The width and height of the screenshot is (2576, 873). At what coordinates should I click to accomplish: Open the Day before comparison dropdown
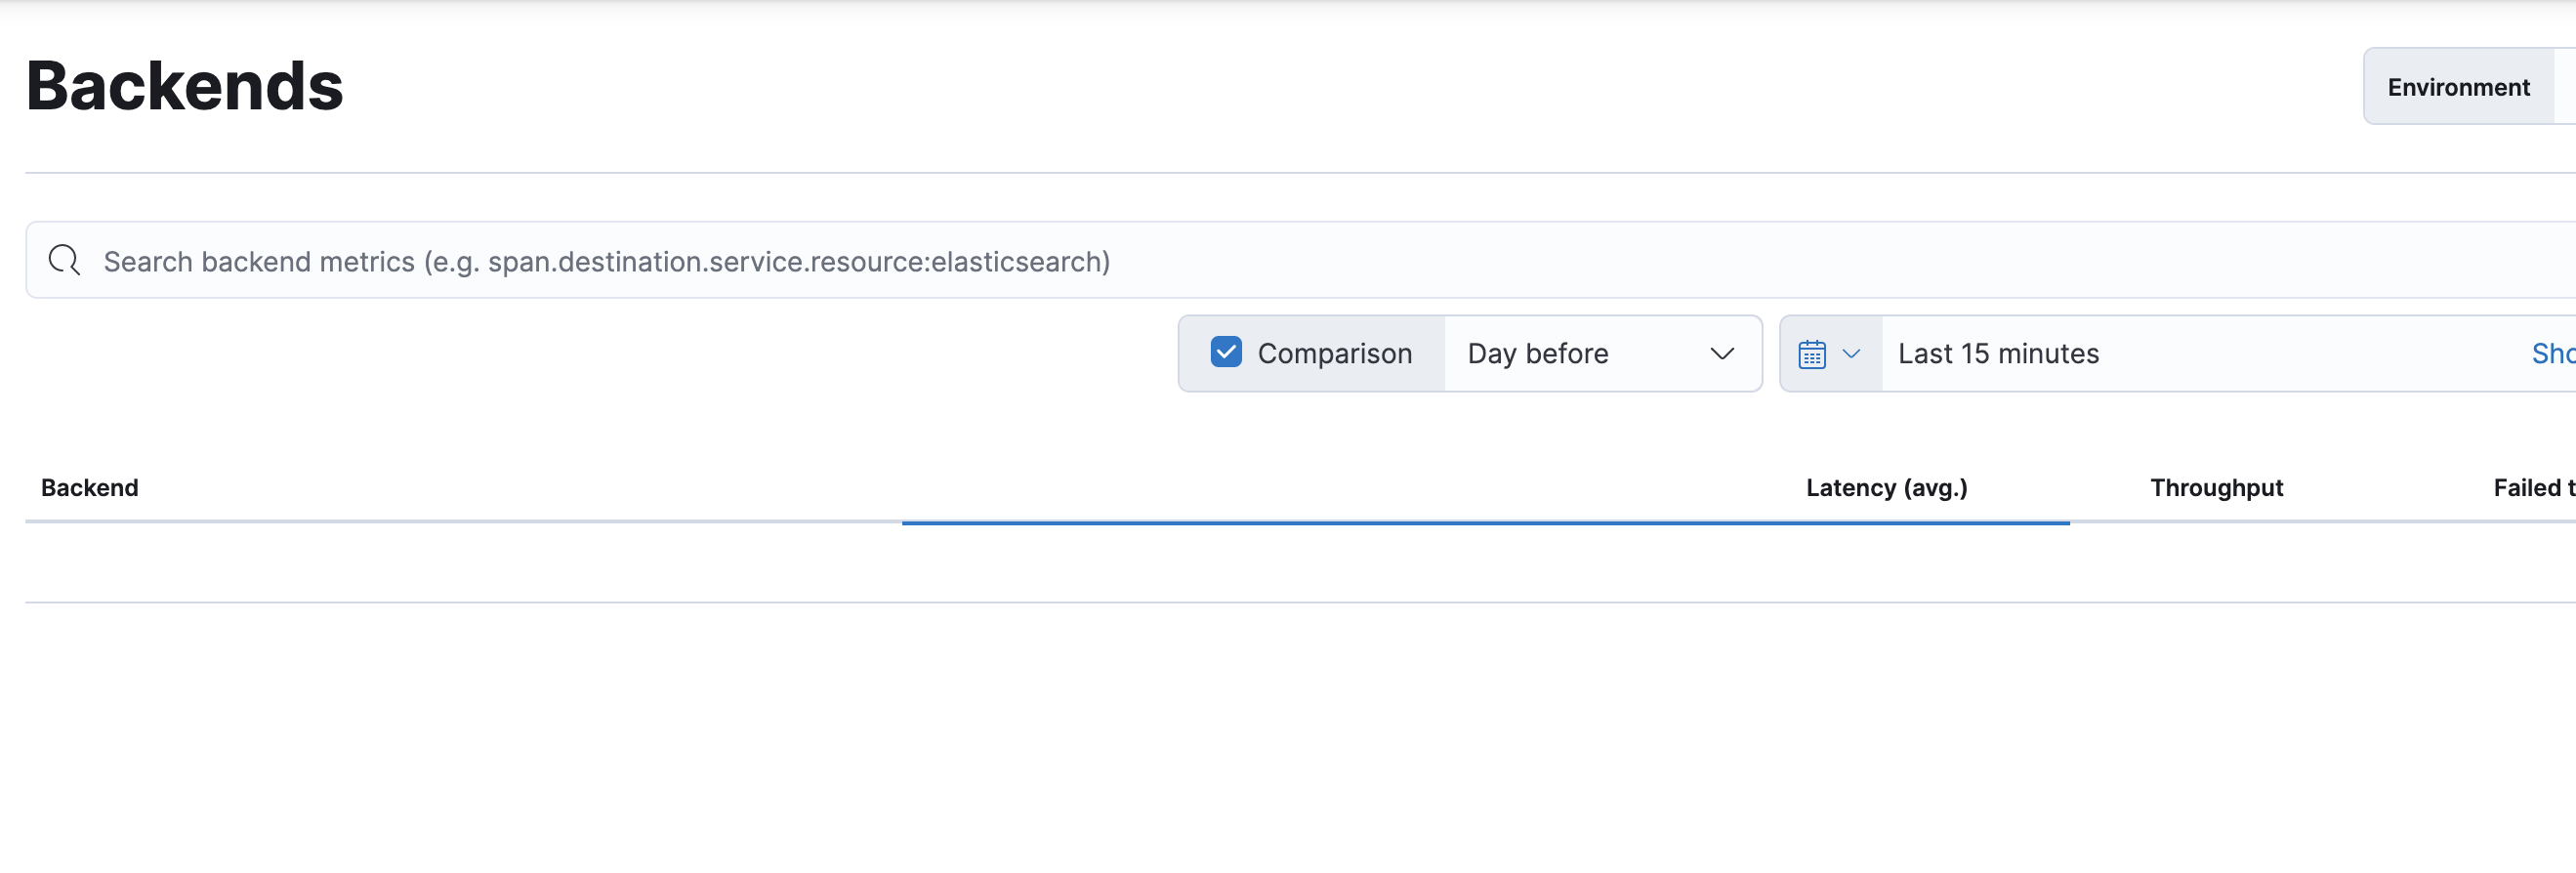click(x=1602, y=354)
